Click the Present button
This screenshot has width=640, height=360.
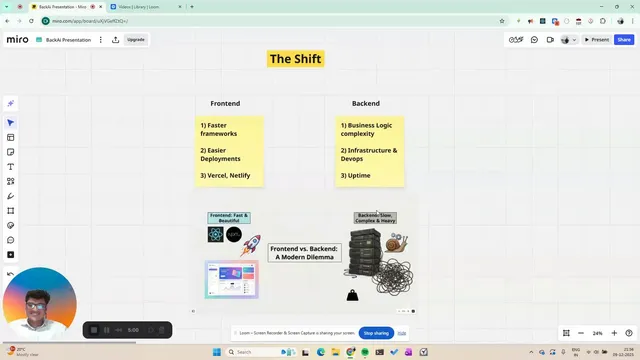pos(597,40)
